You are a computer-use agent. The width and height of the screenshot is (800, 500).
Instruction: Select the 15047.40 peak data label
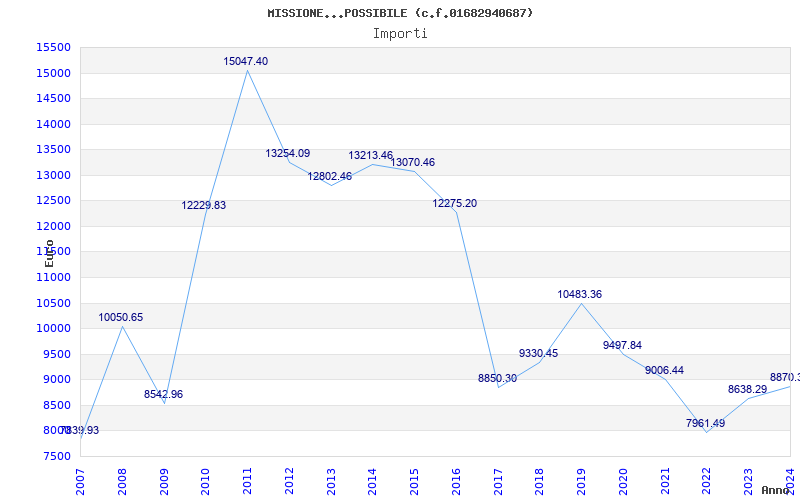(245, 61)
